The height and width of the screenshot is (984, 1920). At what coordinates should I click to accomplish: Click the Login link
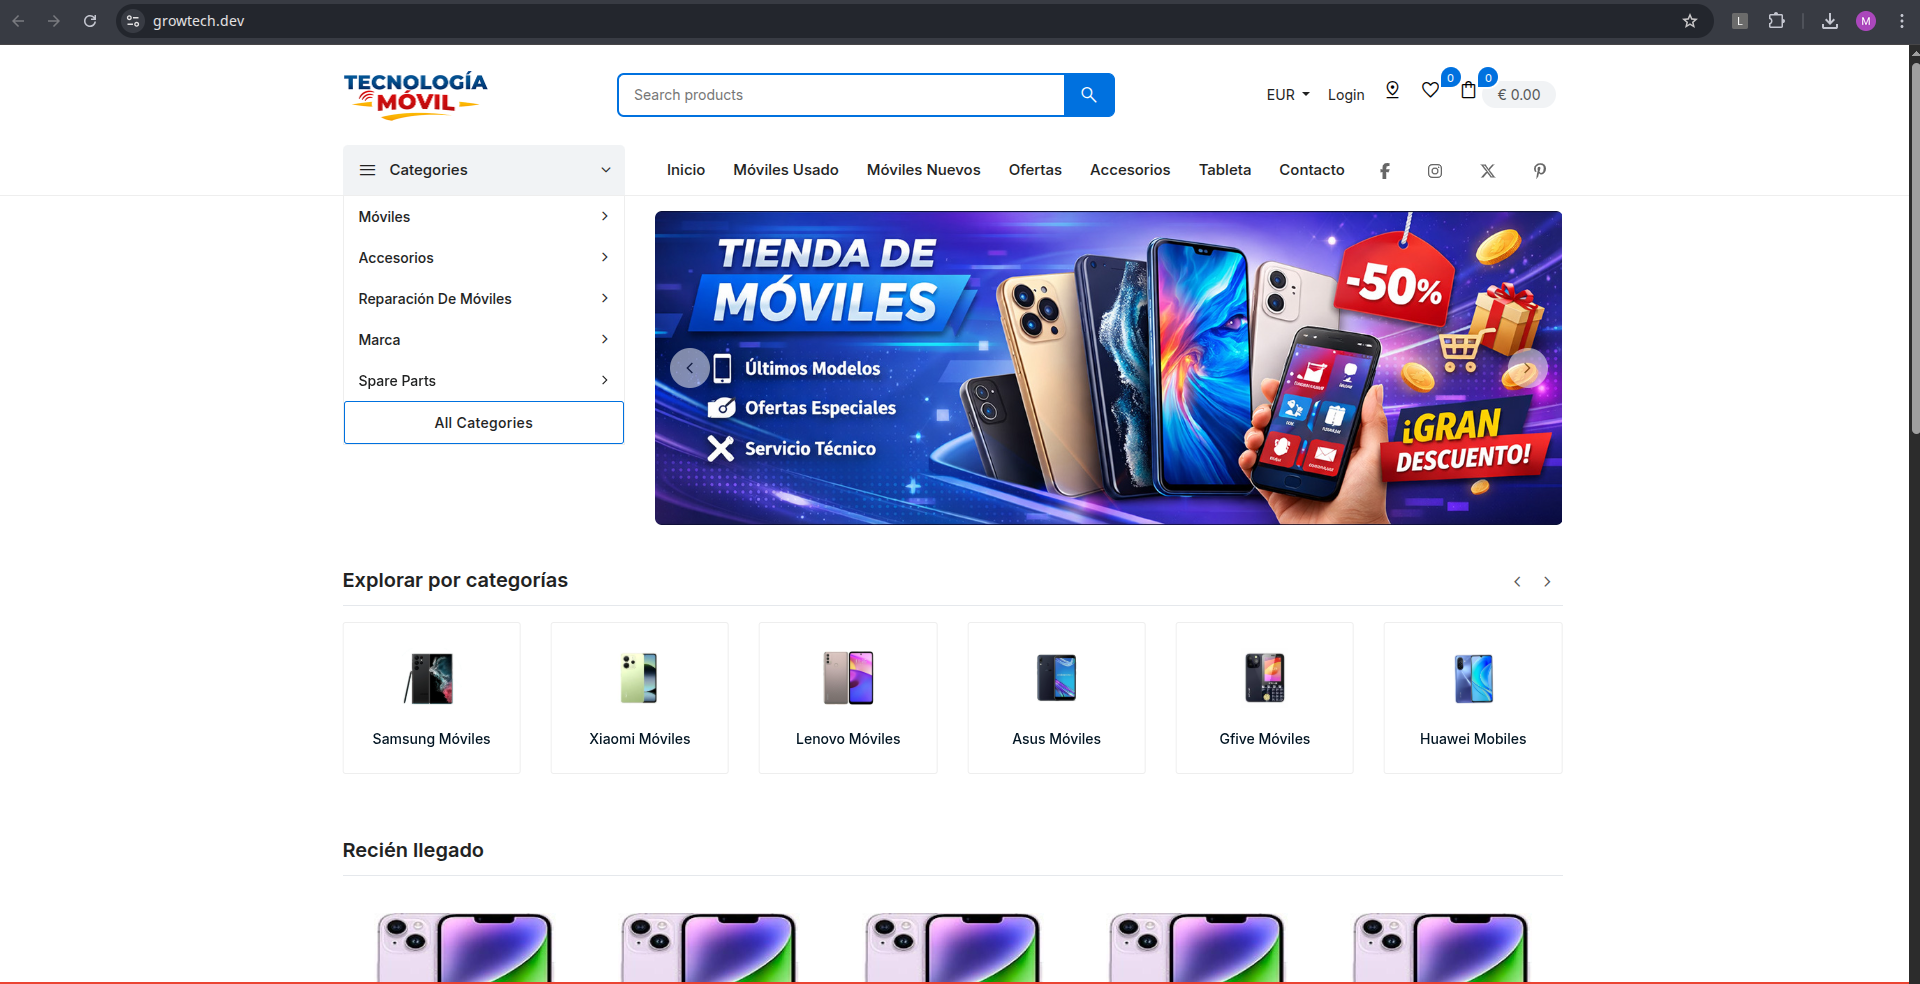pyautogui.click(x=1346, y=95)
